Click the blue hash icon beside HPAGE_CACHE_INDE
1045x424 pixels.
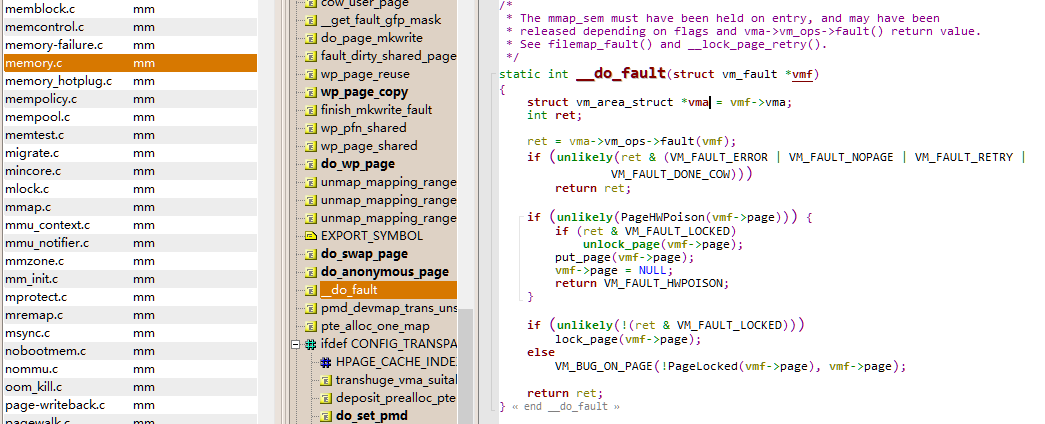pyautogui.click(x=326, y=362)
